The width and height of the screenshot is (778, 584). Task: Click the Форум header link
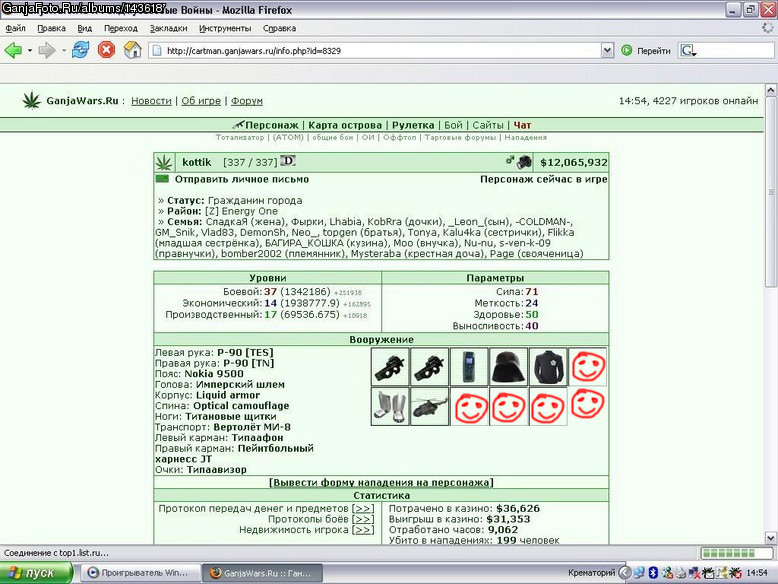[247, 101]
